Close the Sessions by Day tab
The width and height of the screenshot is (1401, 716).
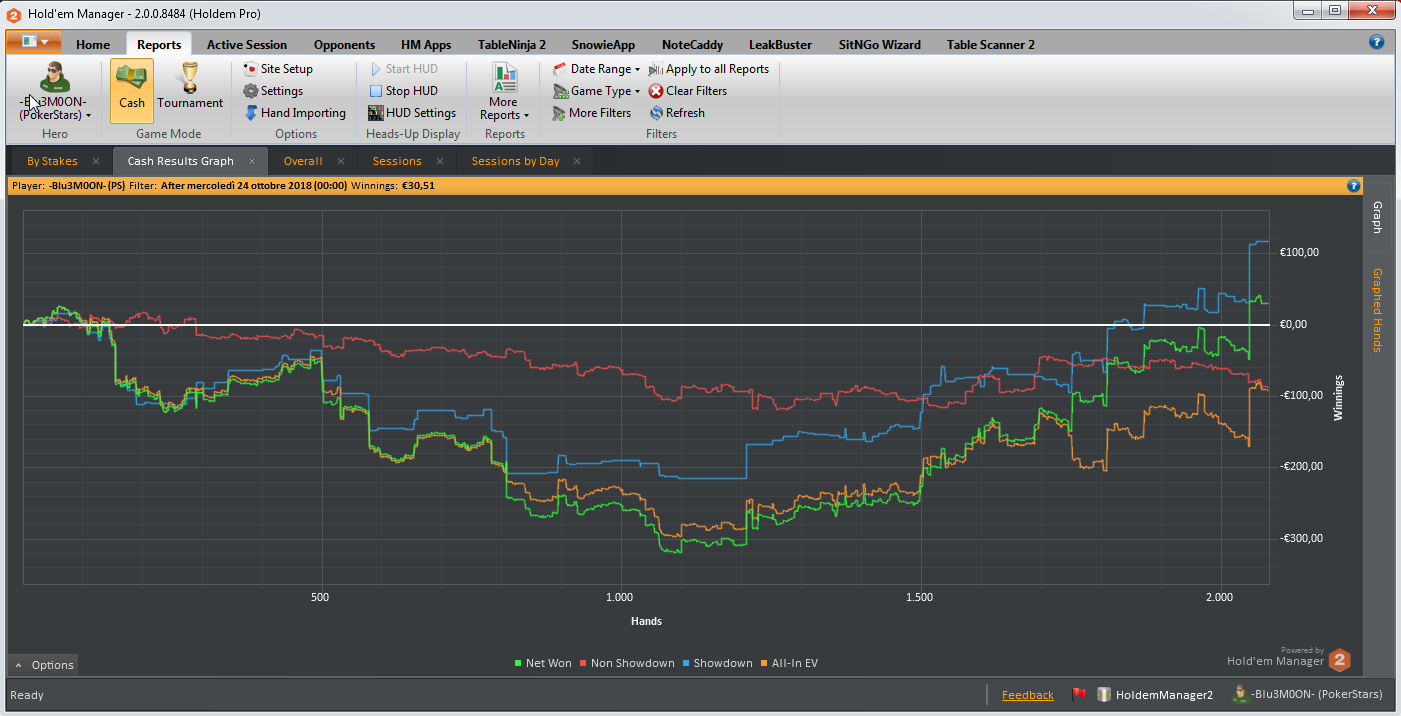tap(579, 161)
